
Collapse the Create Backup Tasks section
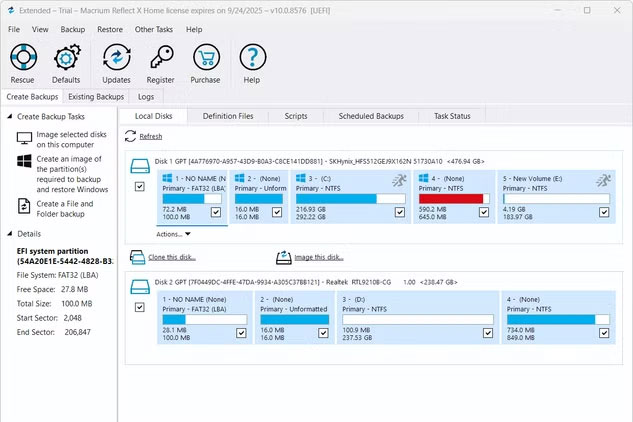point(8,117)
